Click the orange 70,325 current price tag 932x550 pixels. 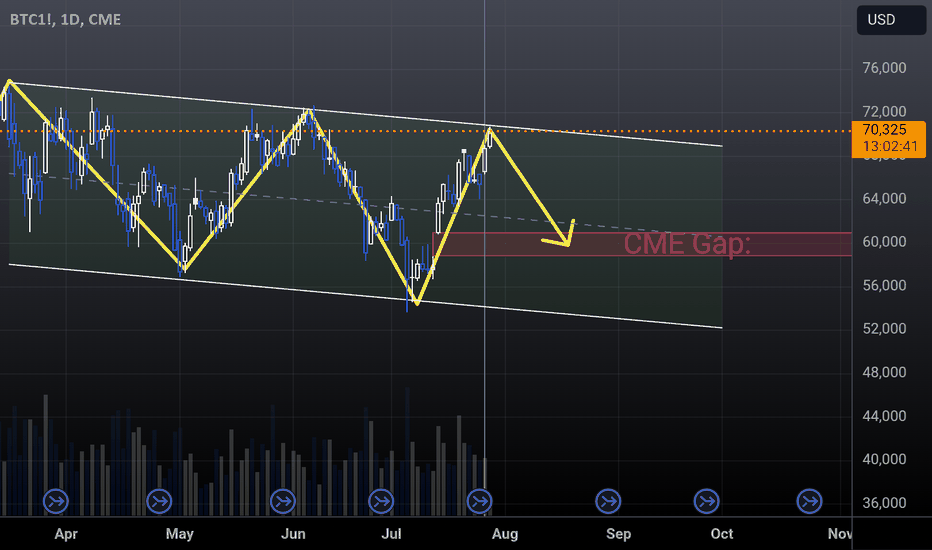click(x=889, y=139)
